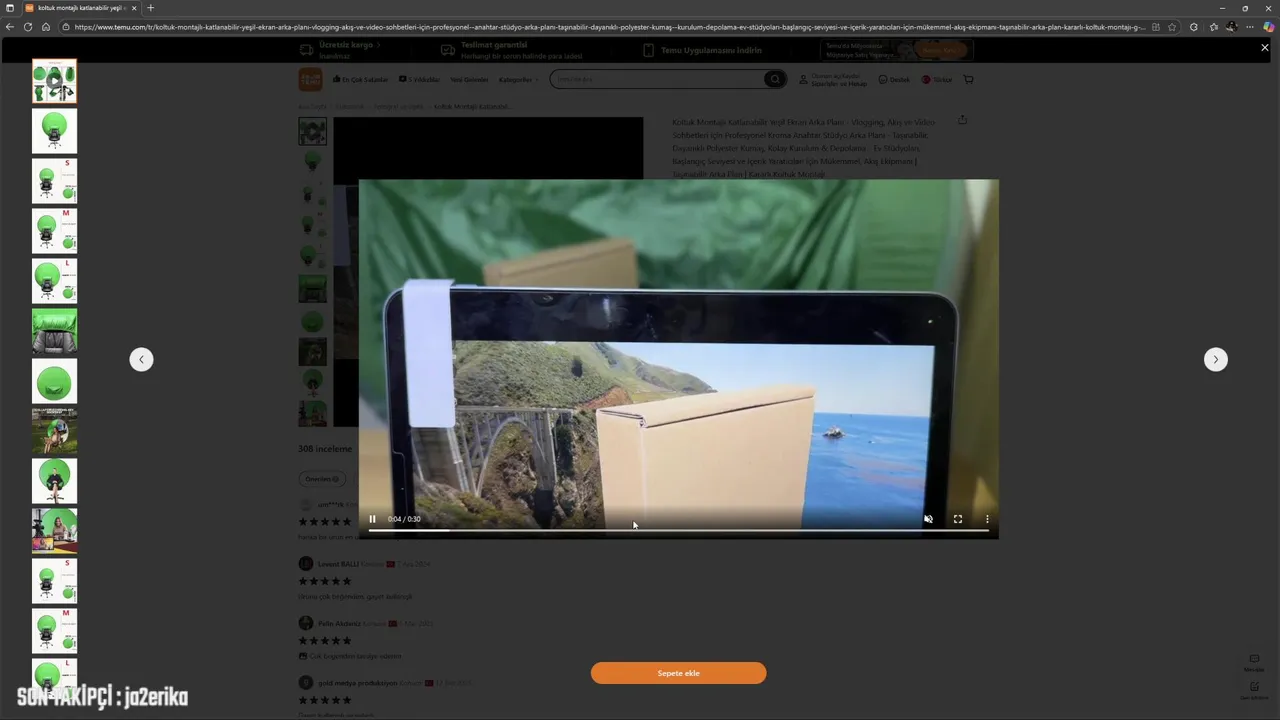Select the koltuk montajlı katlanabilir tab

pos(82,8)
